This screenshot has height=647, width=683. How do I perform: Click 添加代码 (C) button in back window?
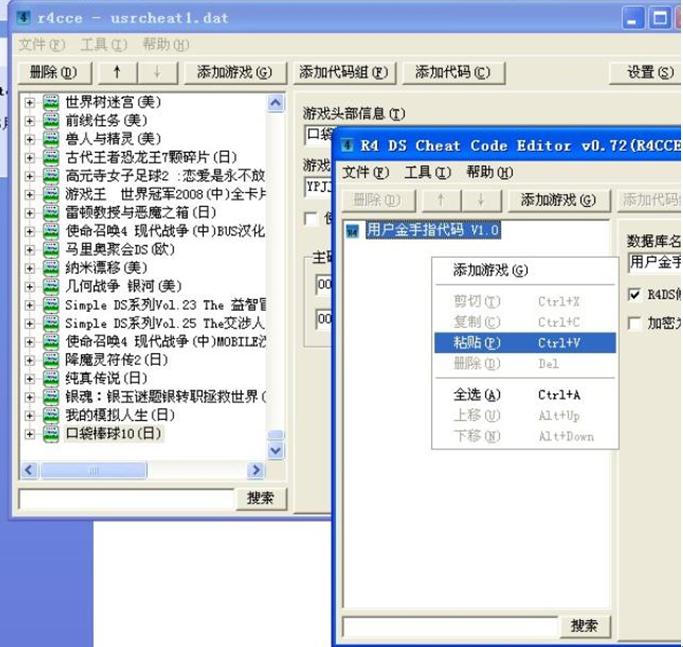(453, 72)
